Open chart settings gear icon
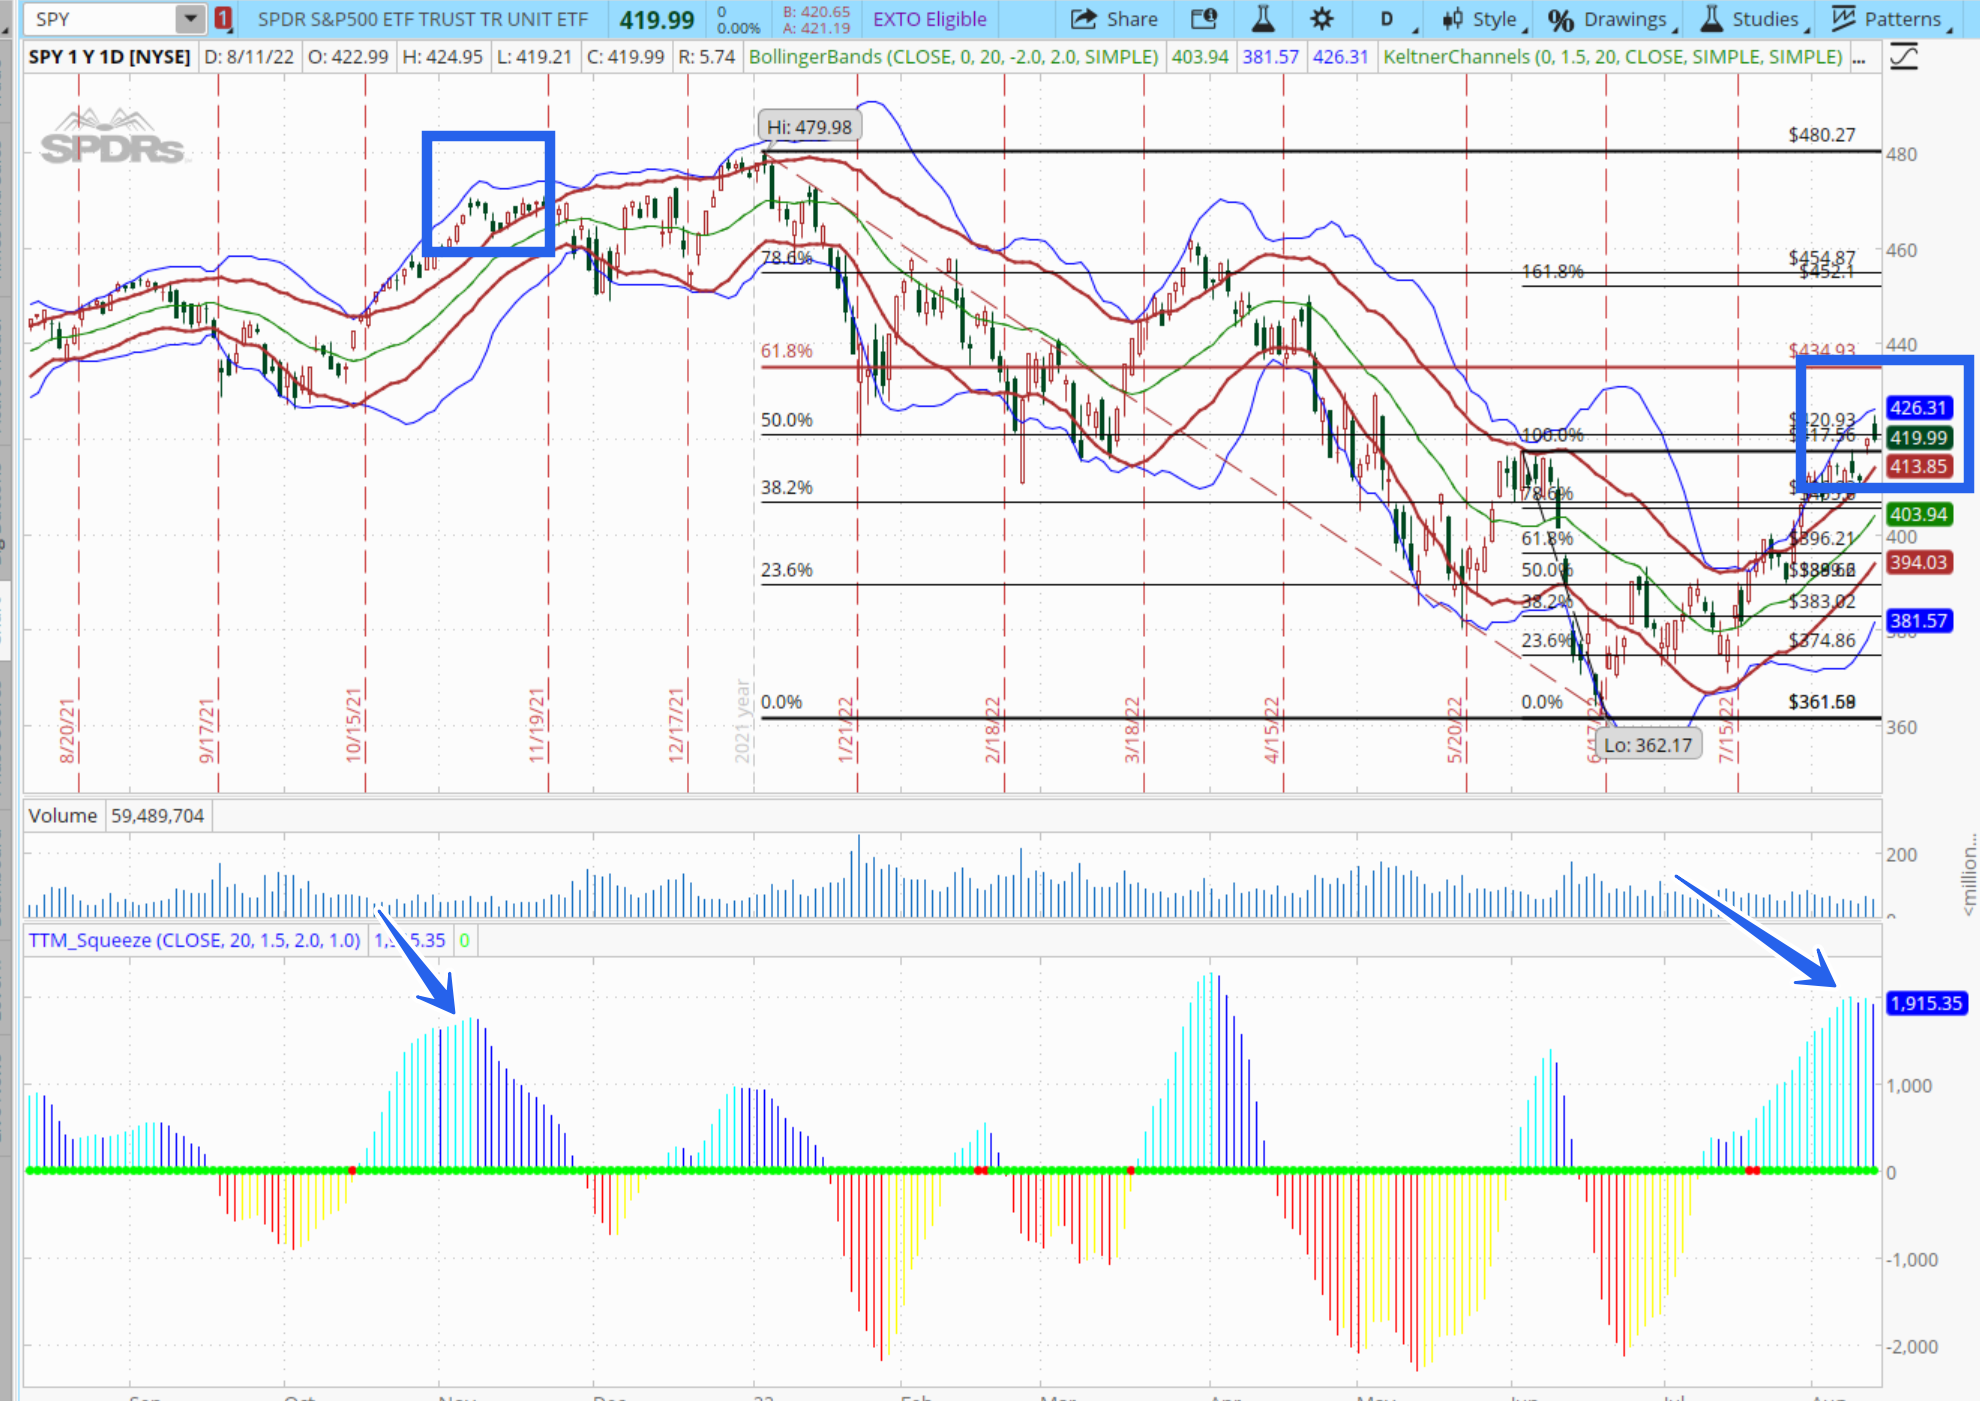 [1322, 19]
